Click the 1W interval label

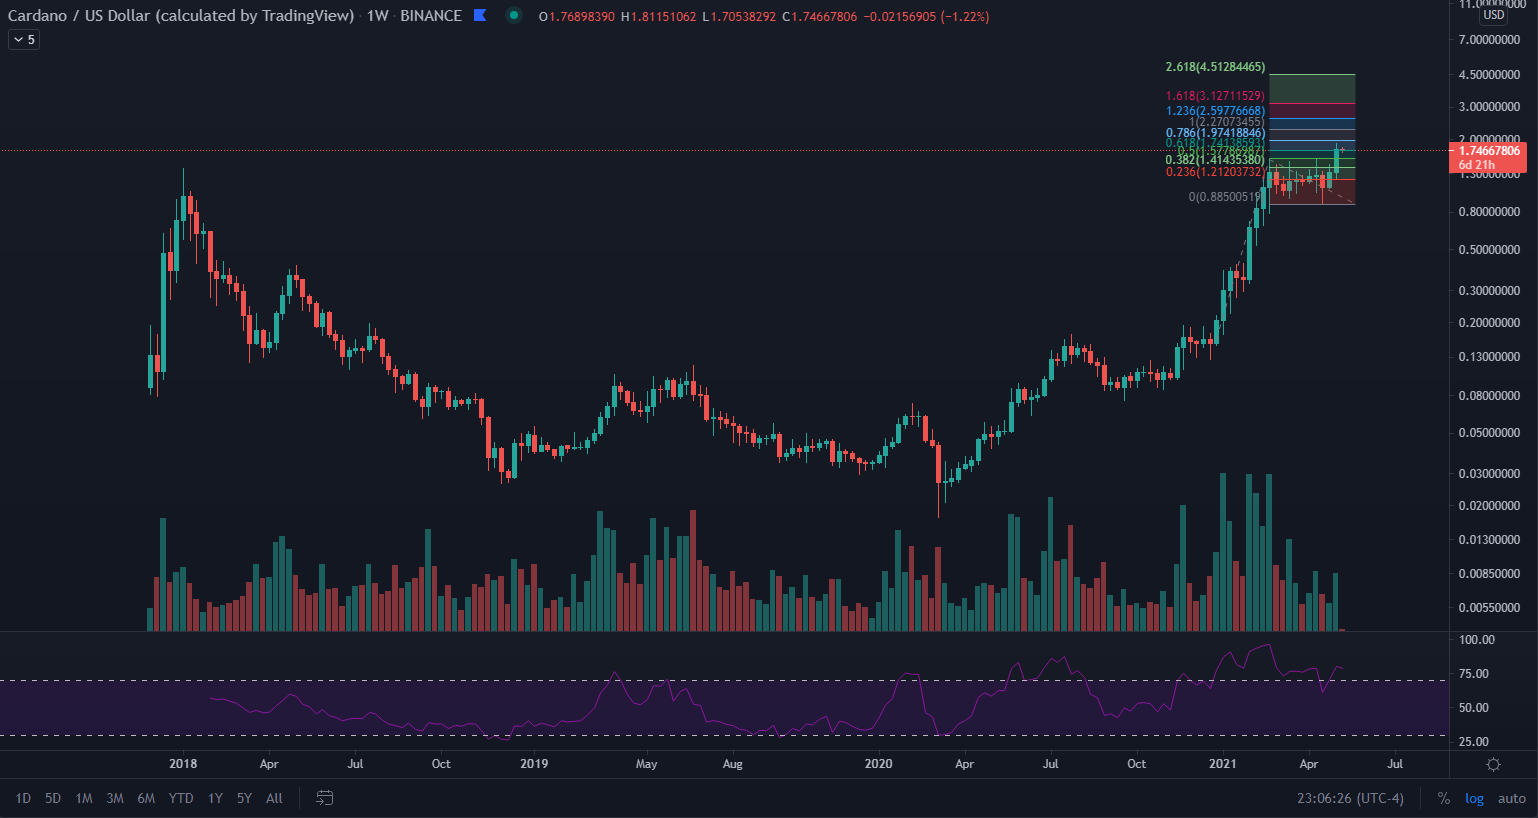377,16
